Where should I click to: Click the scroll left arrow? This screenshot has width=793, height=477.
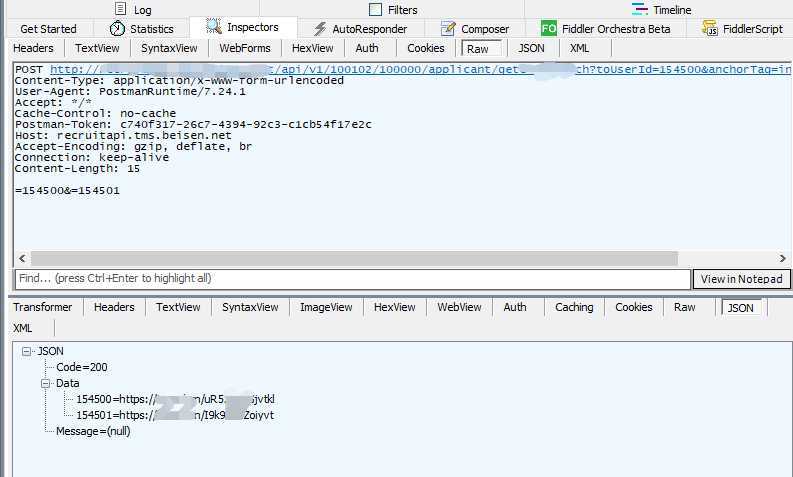click(22, 258)
